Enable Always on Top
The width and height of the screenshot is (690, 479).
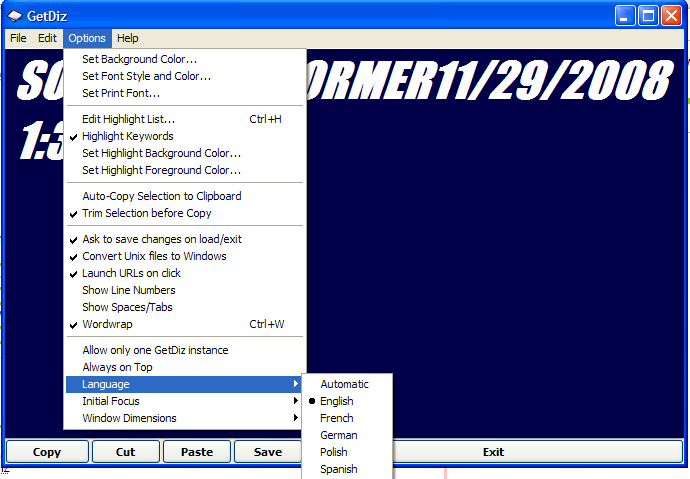click(x=185, y=367)
